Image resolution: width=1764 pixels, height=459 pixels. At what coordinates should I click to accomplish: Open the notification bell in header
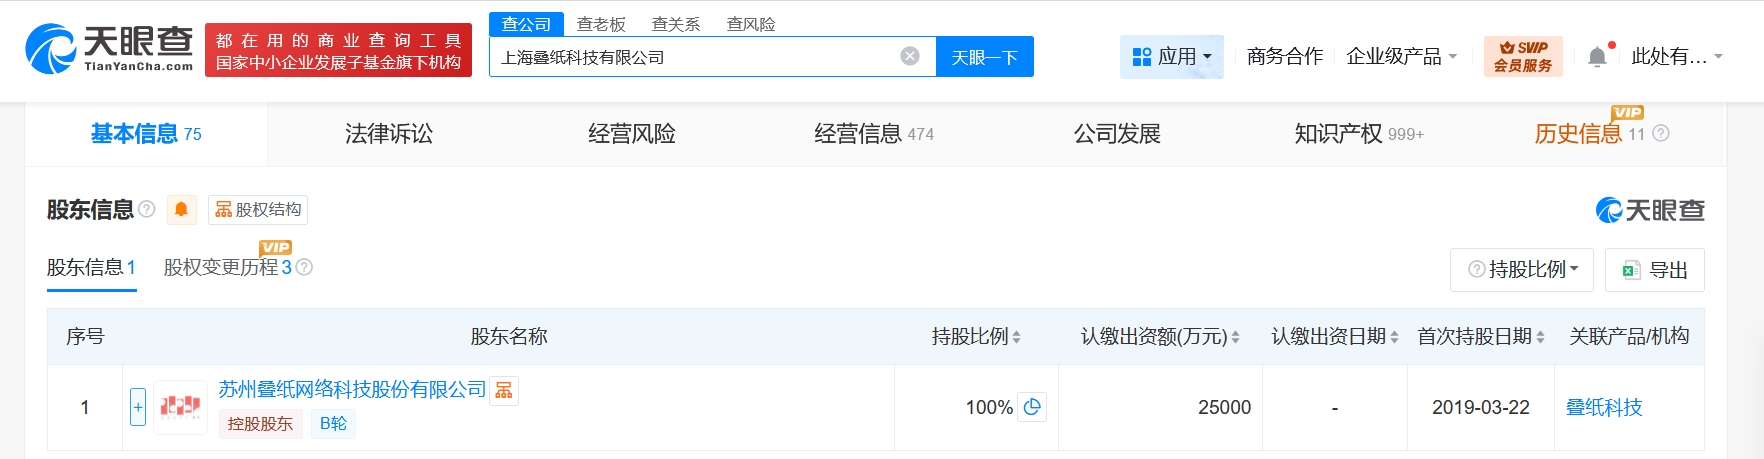pyautogui.click(x=1597, y=57)
